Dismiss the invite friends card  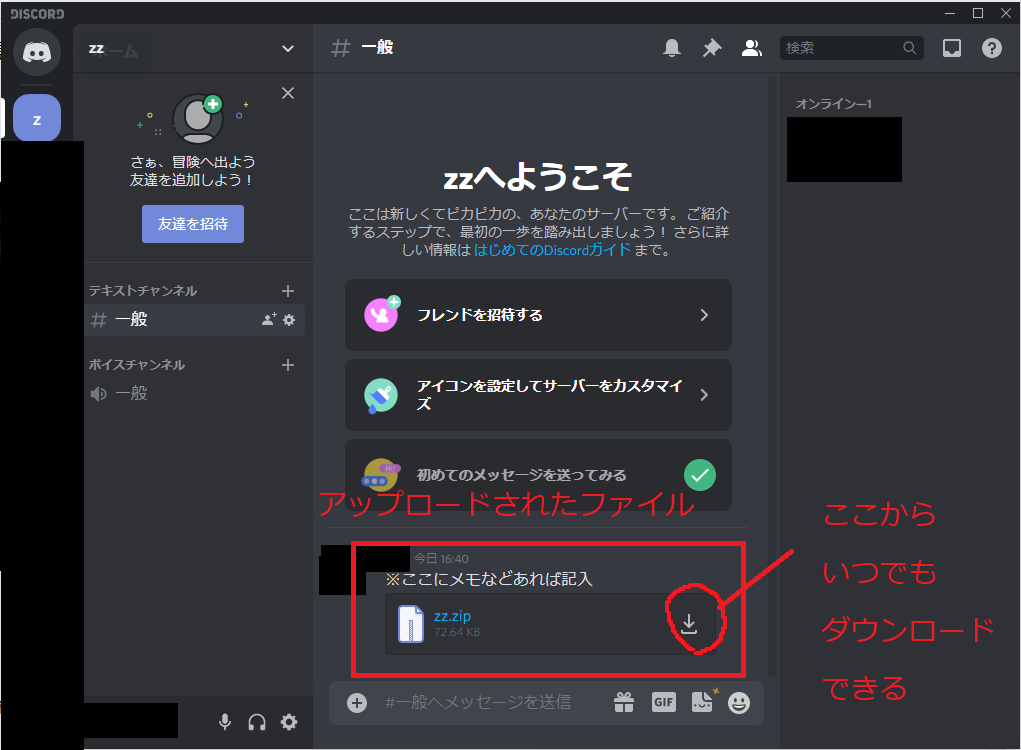[x=288, y=93]
